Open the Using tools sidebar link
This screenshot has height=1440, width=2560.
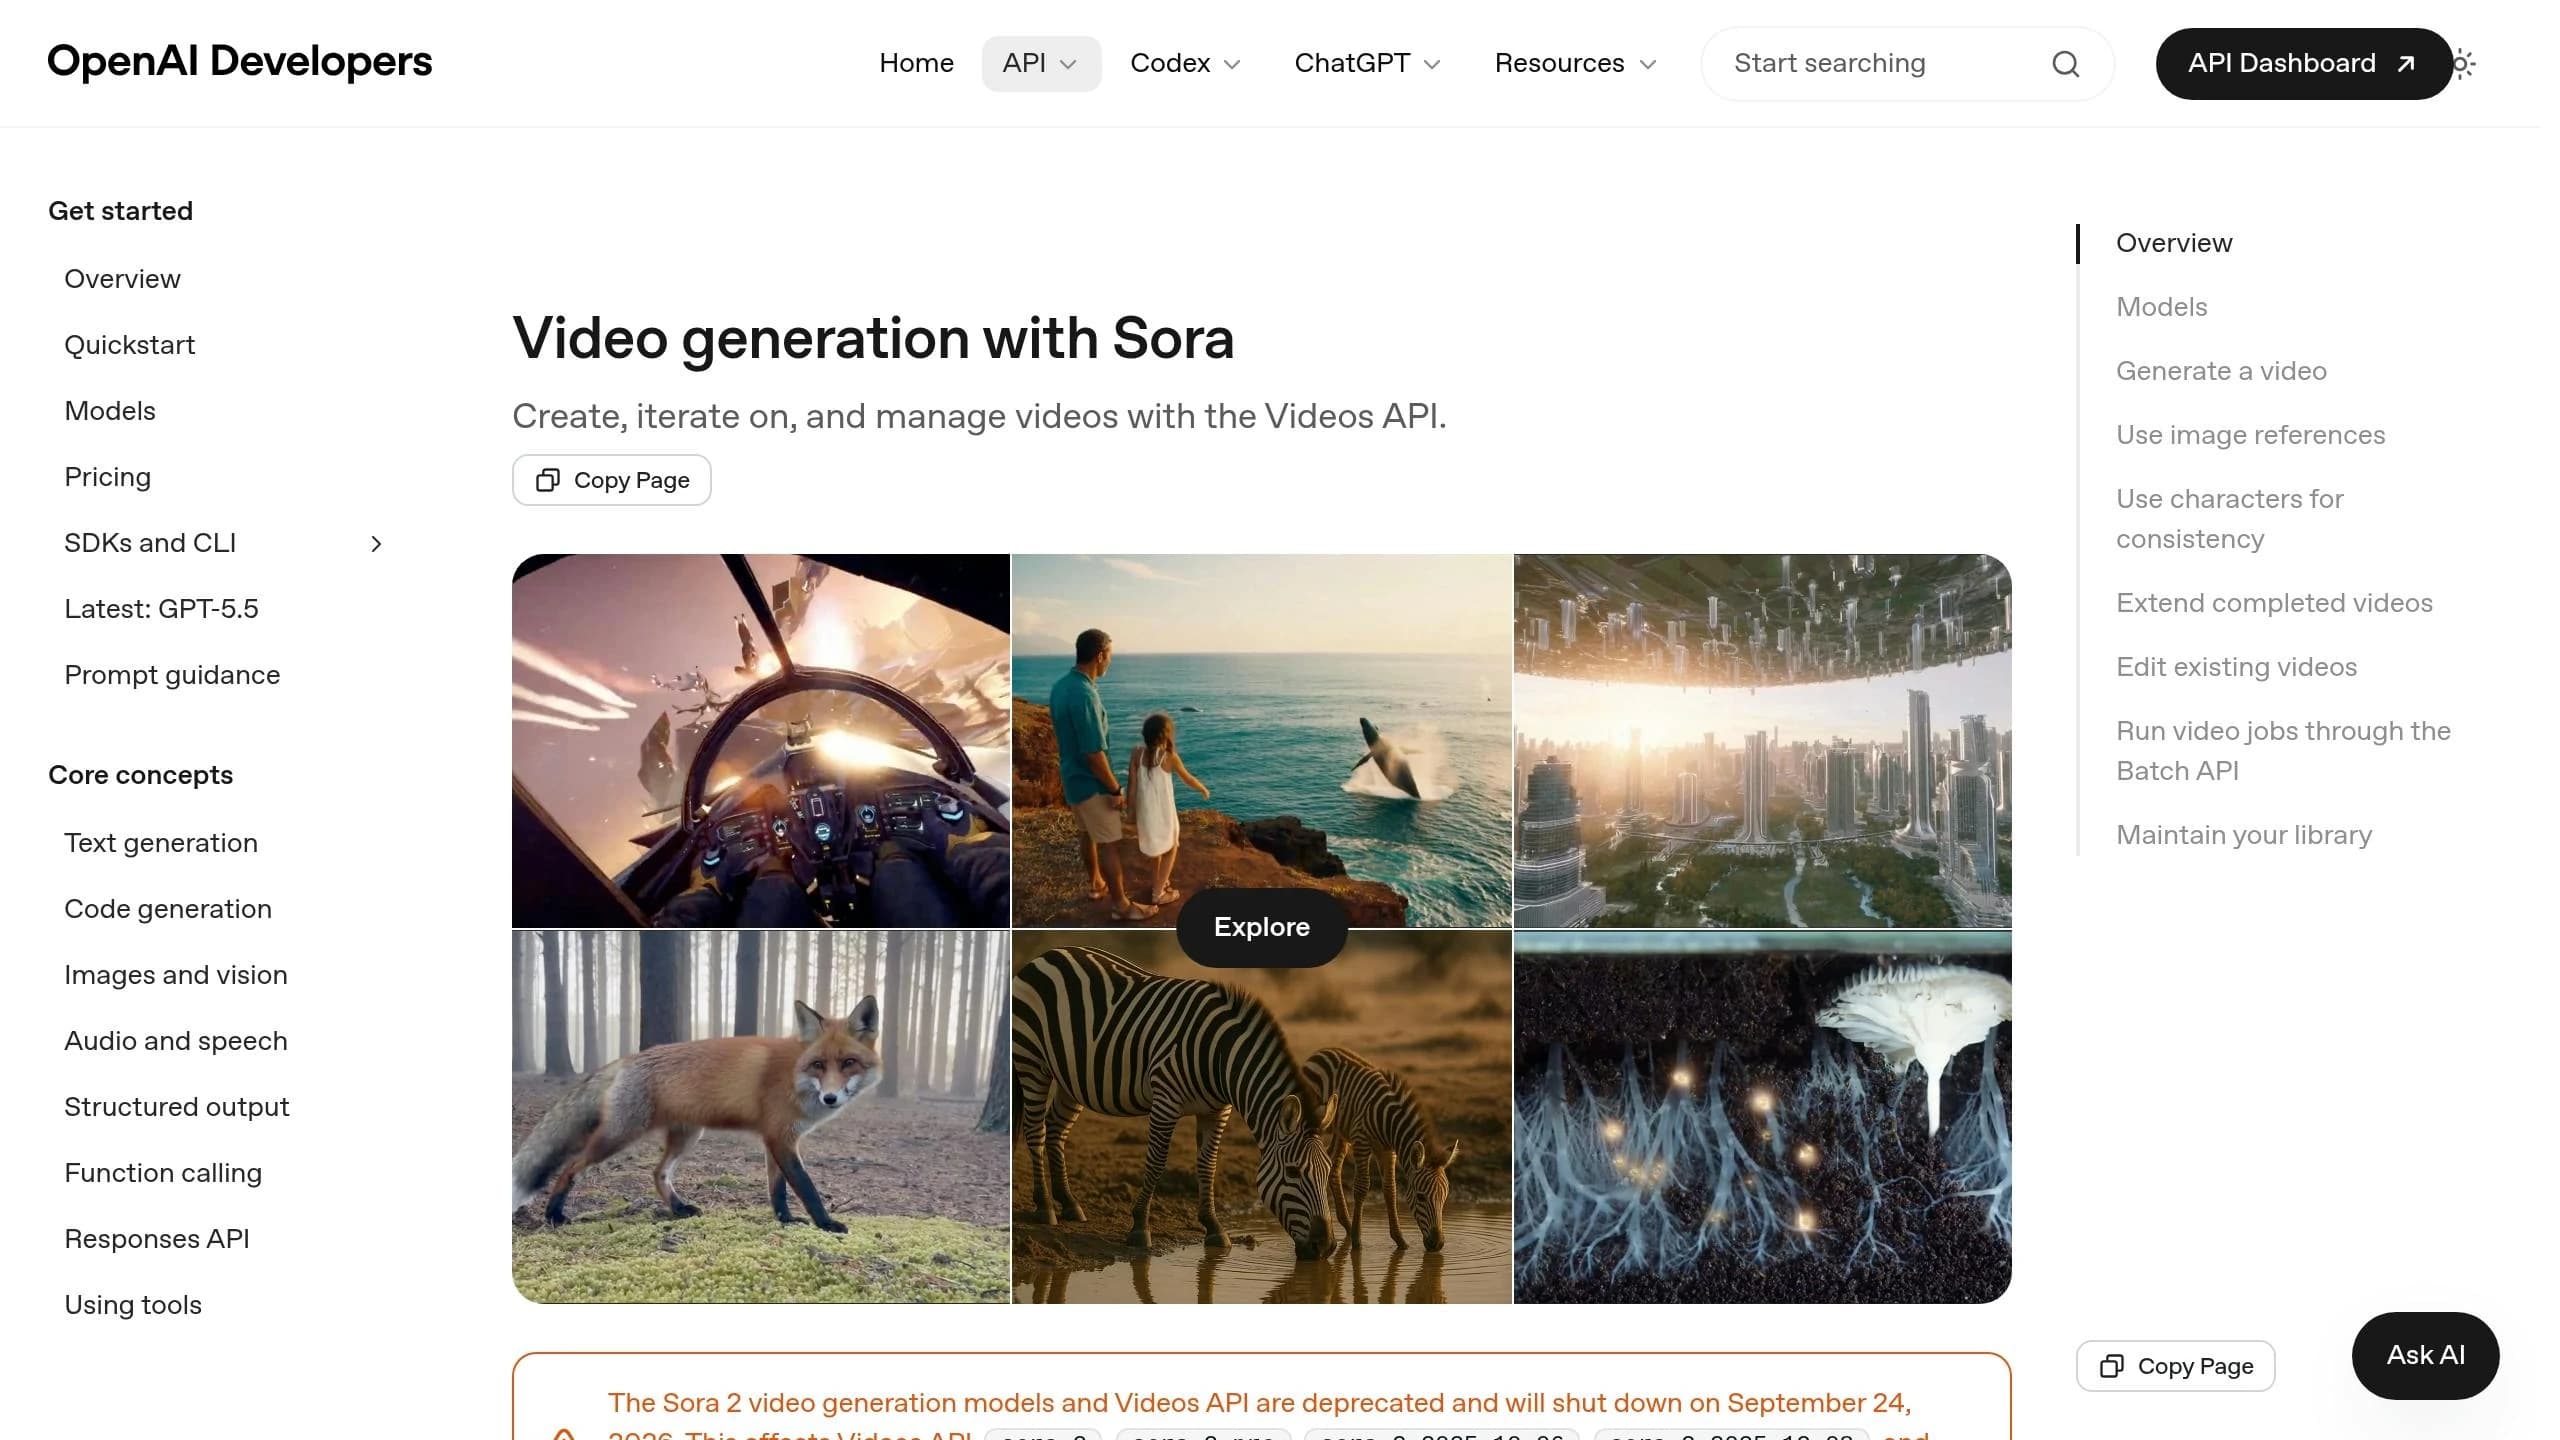133,1305
